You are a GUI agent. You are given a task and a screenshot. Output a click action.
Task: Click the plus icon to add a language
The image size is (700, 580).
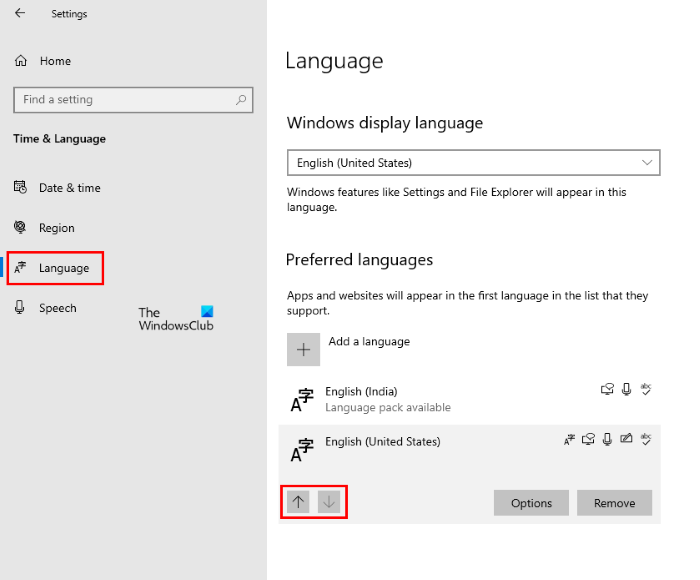pyautogui.click(x=304, y=349)
